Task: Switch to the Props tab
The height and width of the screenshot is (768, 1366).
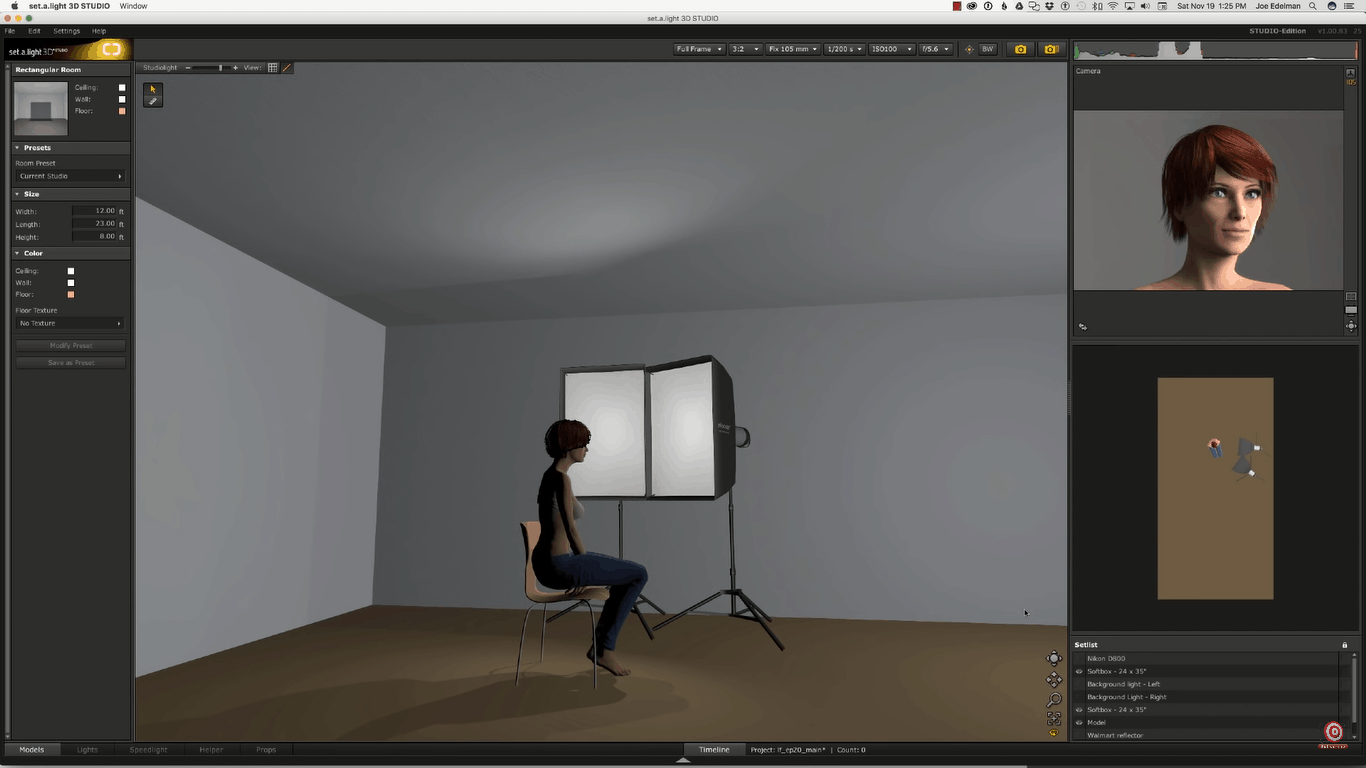Action: (x=266, y=749)
